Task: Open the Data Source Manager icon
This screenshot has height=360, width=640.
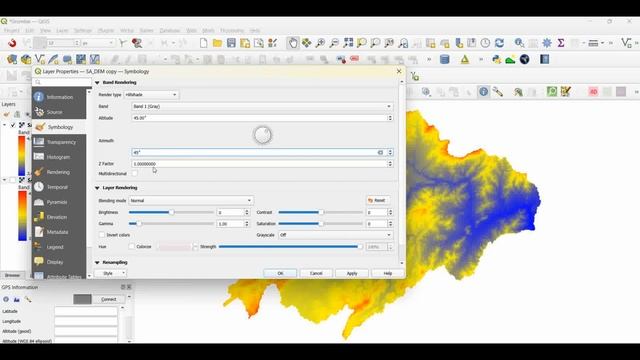Action: coord(12,60)
